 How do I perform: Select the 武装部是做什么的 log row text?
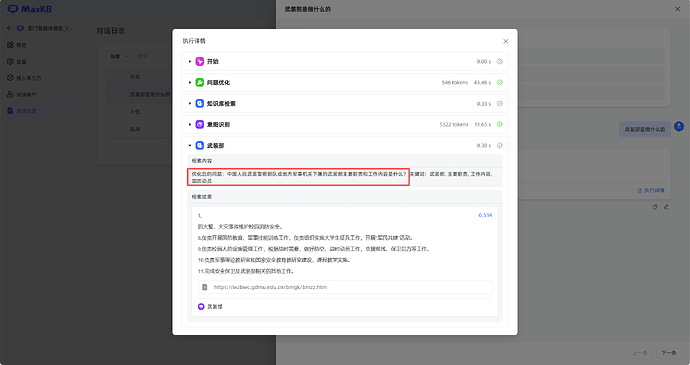[x=150, y=94]
